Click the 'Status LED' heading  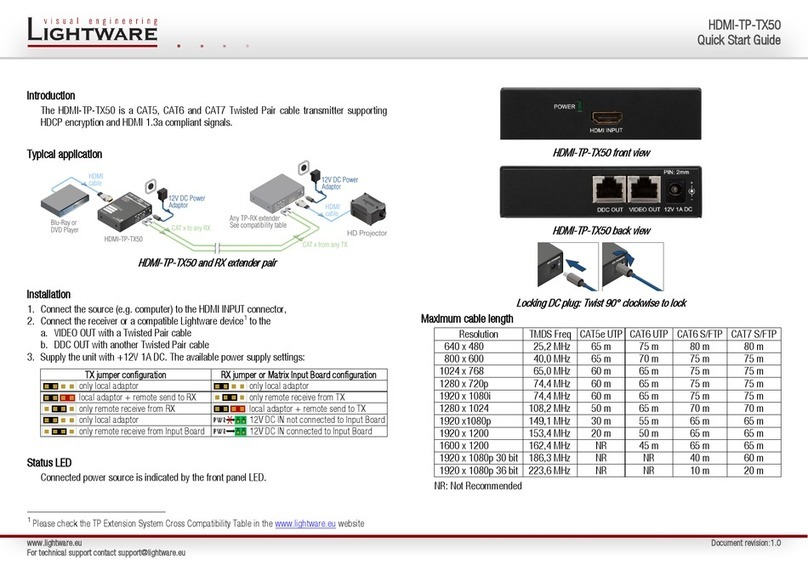pos(49,463)
